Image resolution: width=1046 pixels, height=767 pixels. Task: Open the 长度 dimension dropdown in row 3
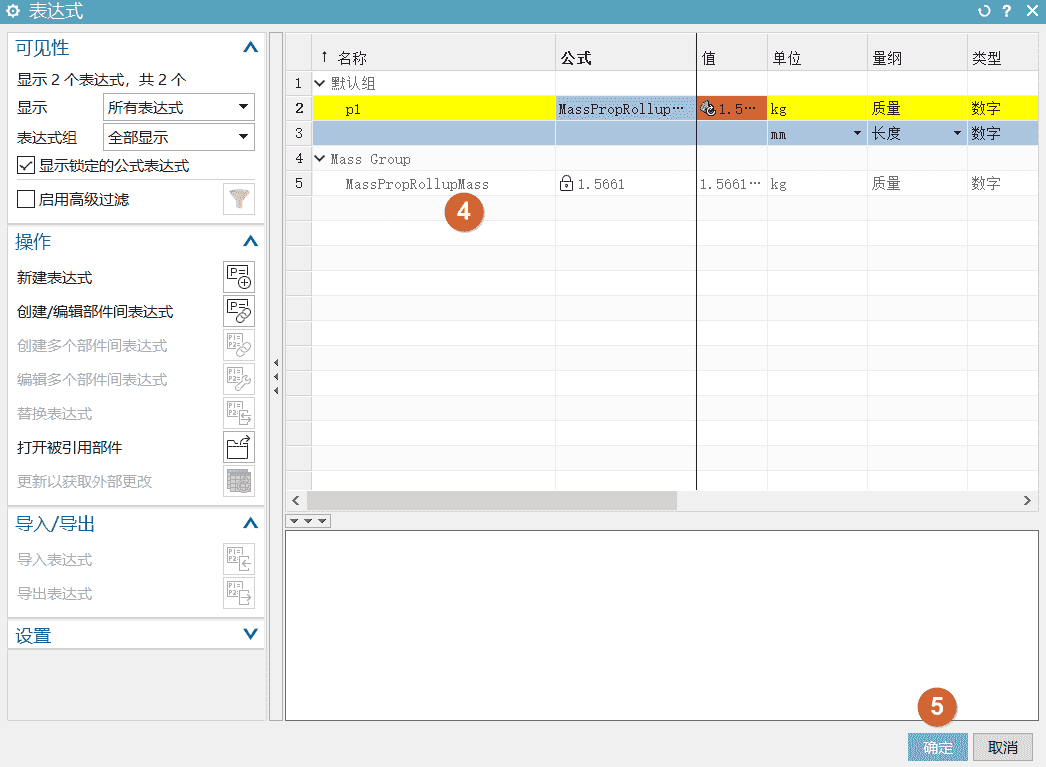pos(957,133)
